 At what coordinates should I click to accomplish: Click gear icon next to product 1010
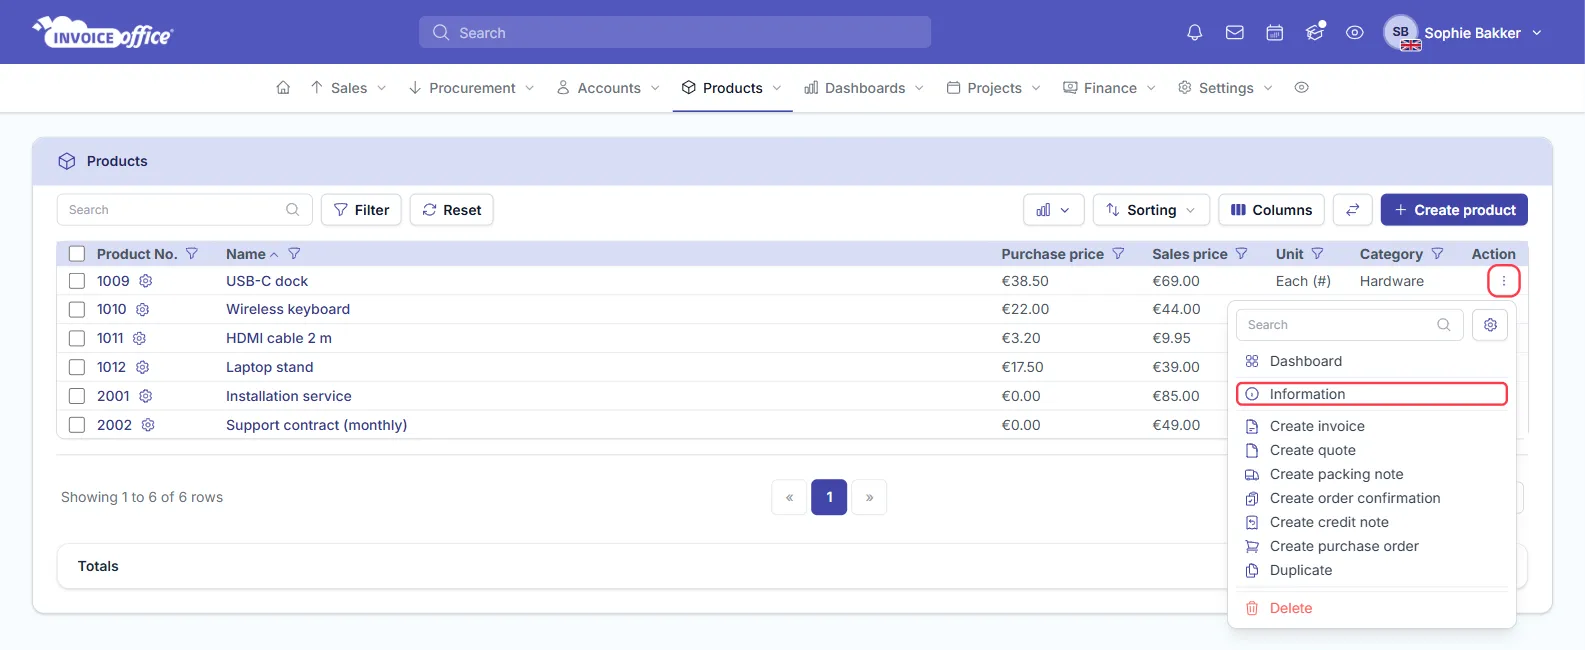pos(142,310)
